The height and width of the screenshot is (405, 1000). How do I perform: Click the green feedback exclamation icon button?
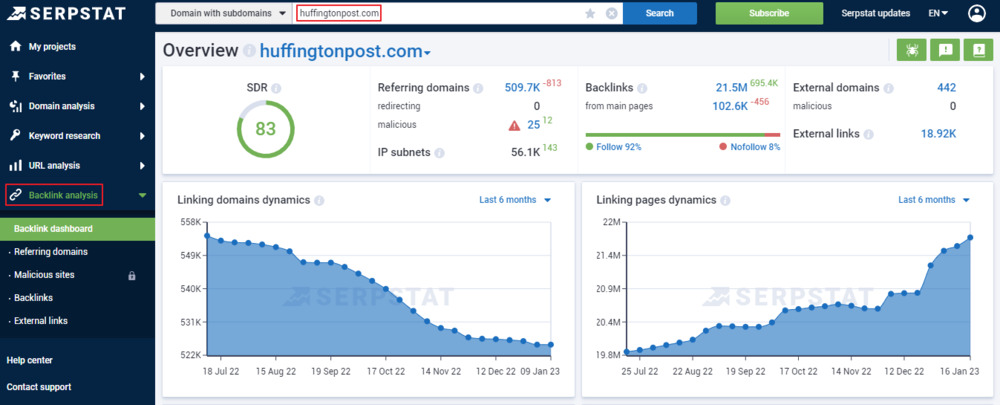click(945, 50)
